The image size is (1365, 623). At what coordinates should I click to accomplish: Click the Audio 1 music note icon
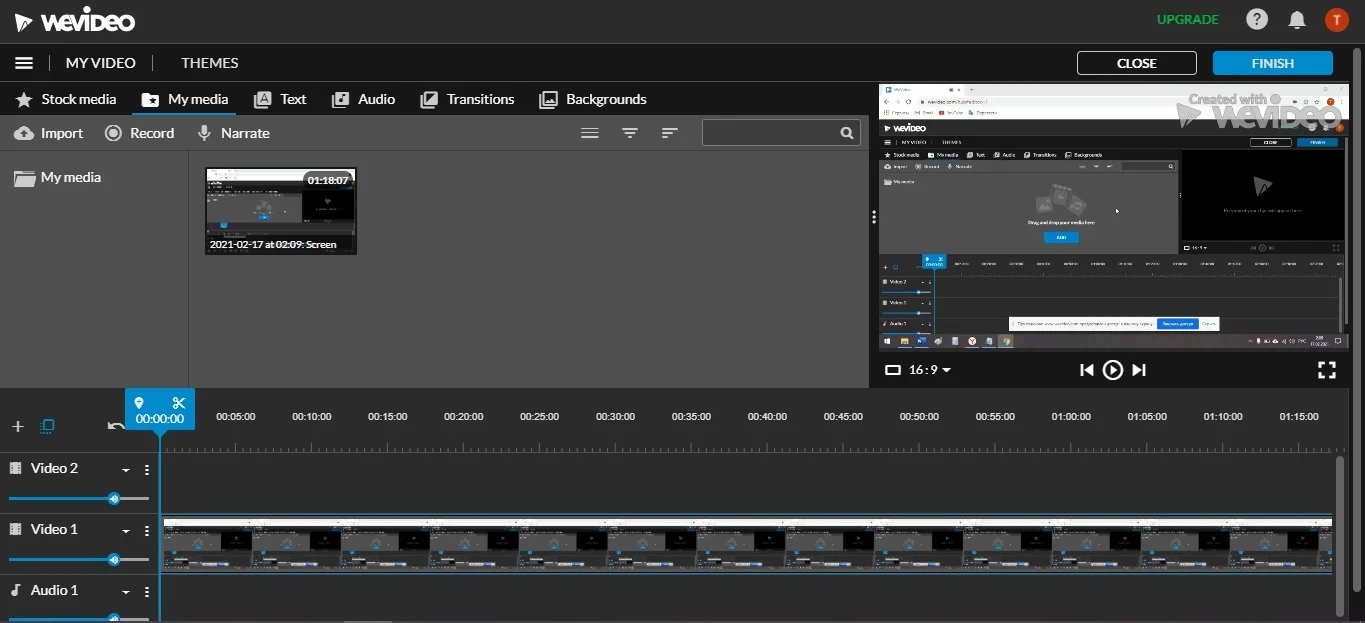[x=15, y=590]
